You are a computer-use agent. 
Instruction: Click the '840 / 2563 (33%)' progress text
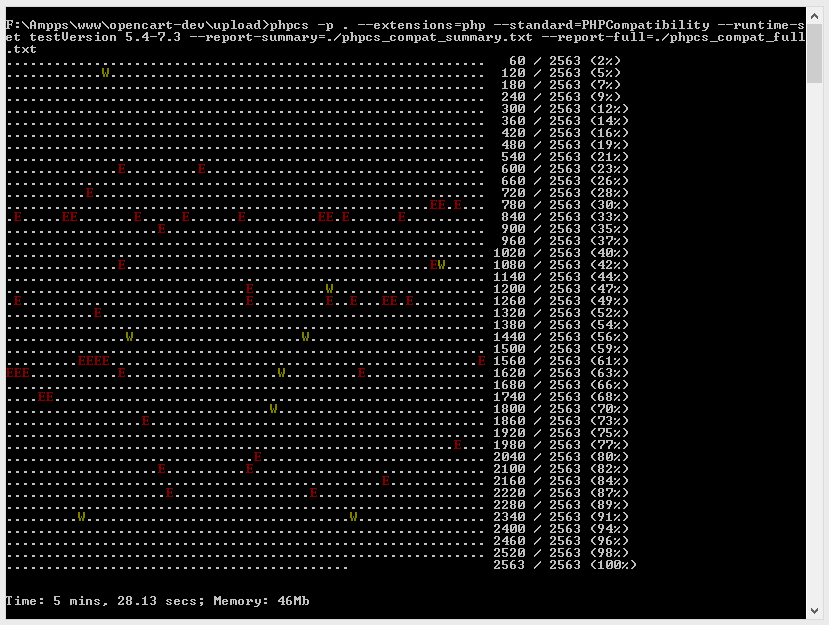pyautogui.click(x=565, y=217)
